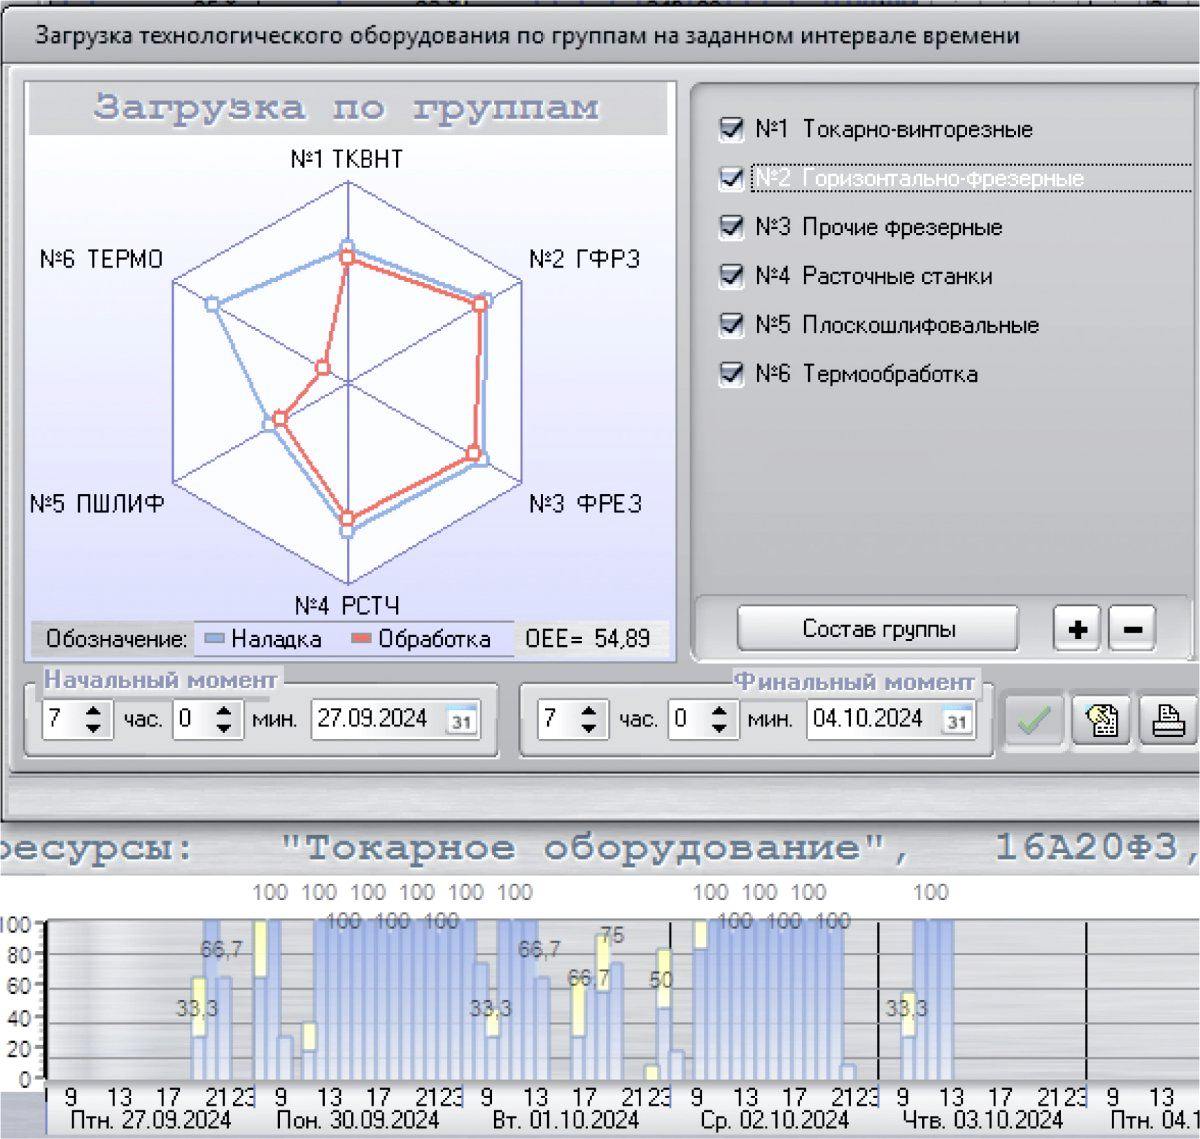Click the final date field 04.10.2024
The height and width of the screenshot is (1139, 1200).
(x=868, y=719)
